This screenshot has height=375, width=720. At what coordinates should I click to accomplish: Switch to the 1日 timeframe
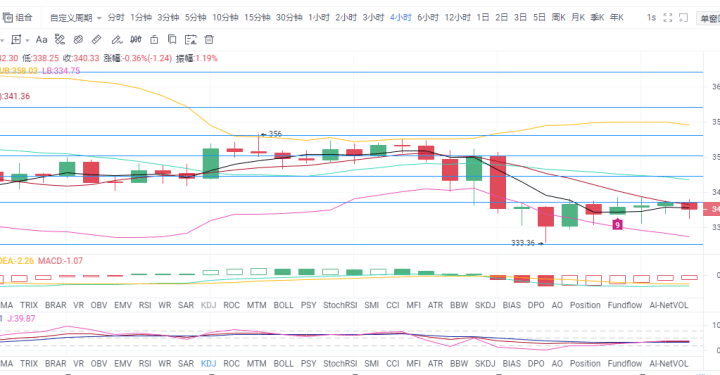[483, 17]
